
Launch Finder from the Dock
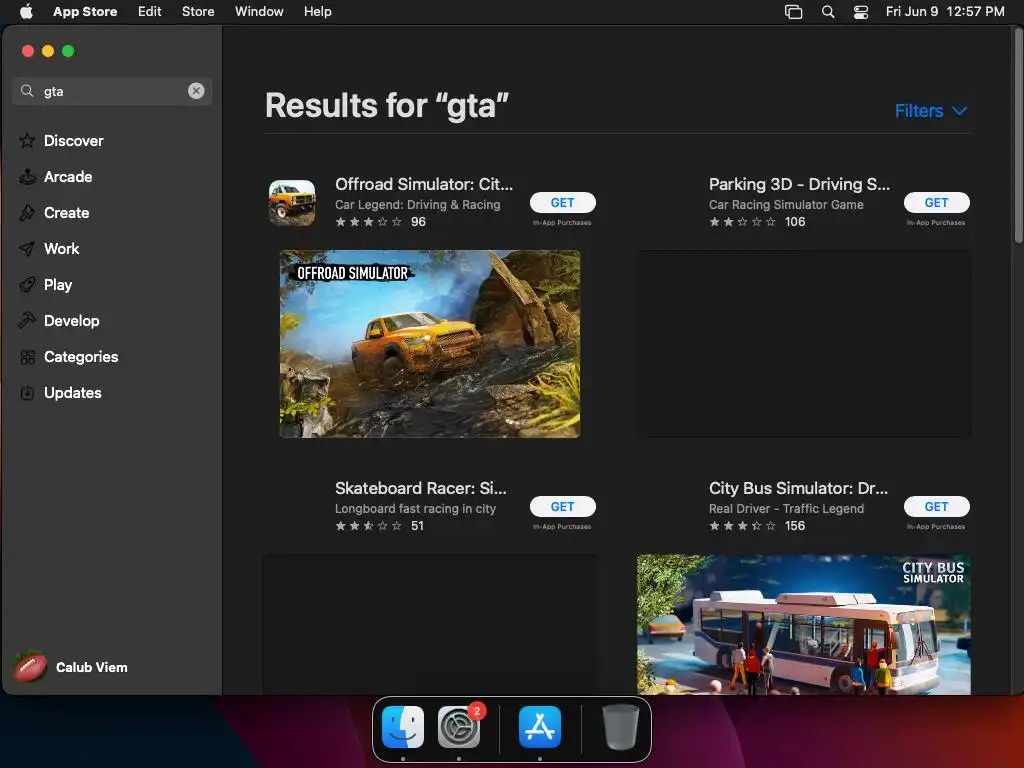pyautogui.click(x=403, y=727)
